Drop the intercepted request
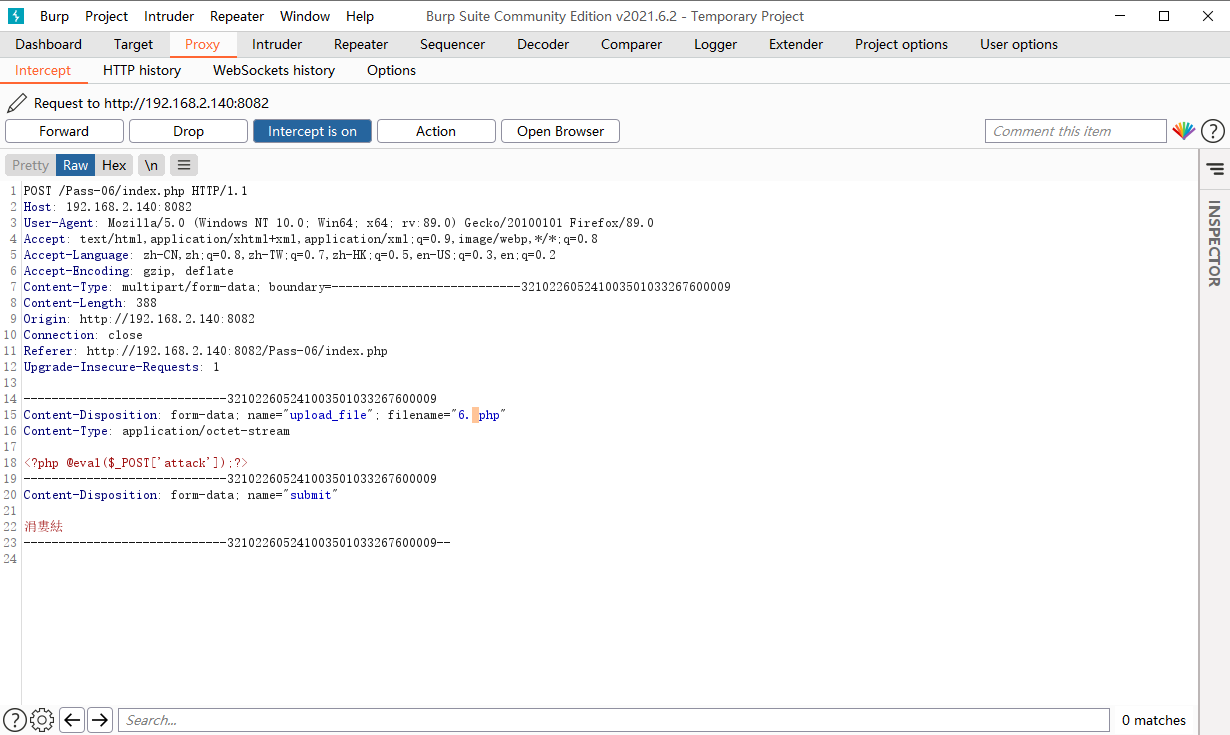This screenshot has width=1230, height=735. coord(188,131)
